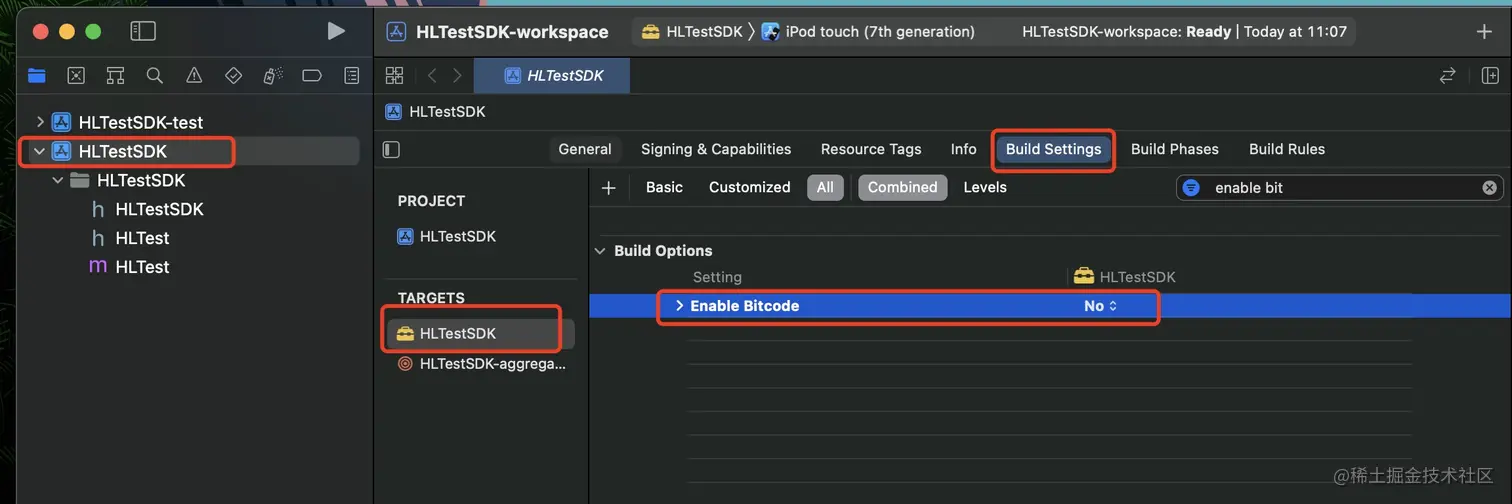Open the Project navigator folder icon
1512x504 pixels.
pos(37,75)
